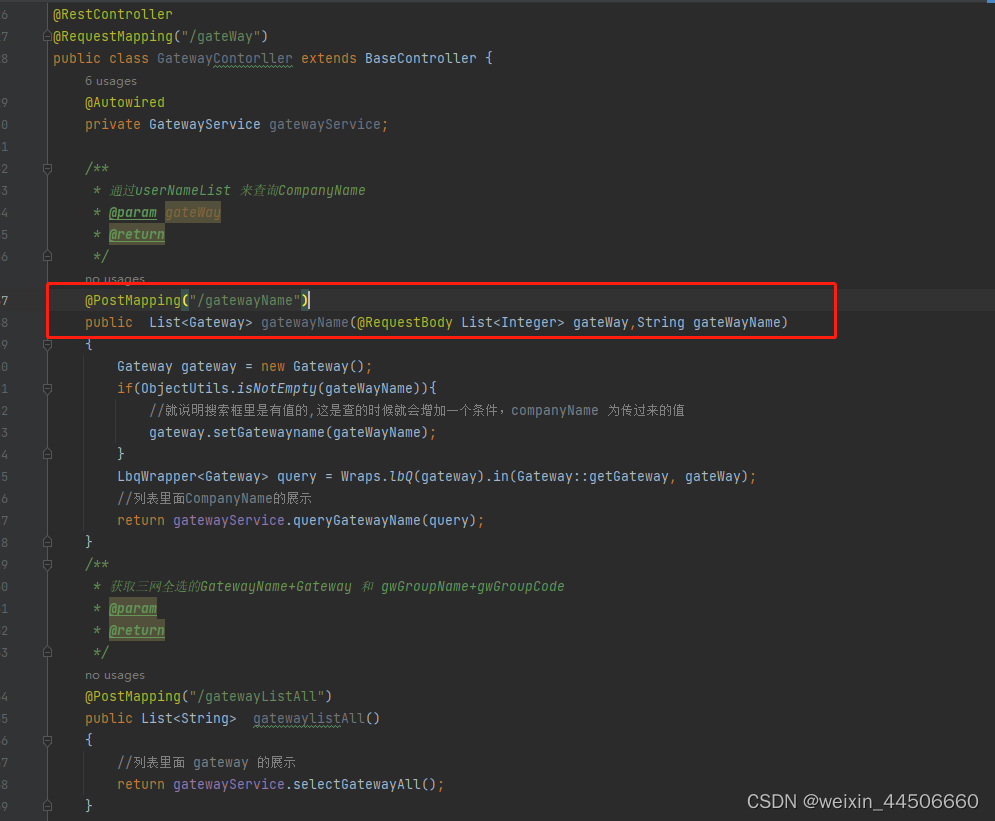This screenshot has height=821, width=995.
Task: Fold the if(ObjectUtils.isNotEmpty) block
Action: pos(47,388)
